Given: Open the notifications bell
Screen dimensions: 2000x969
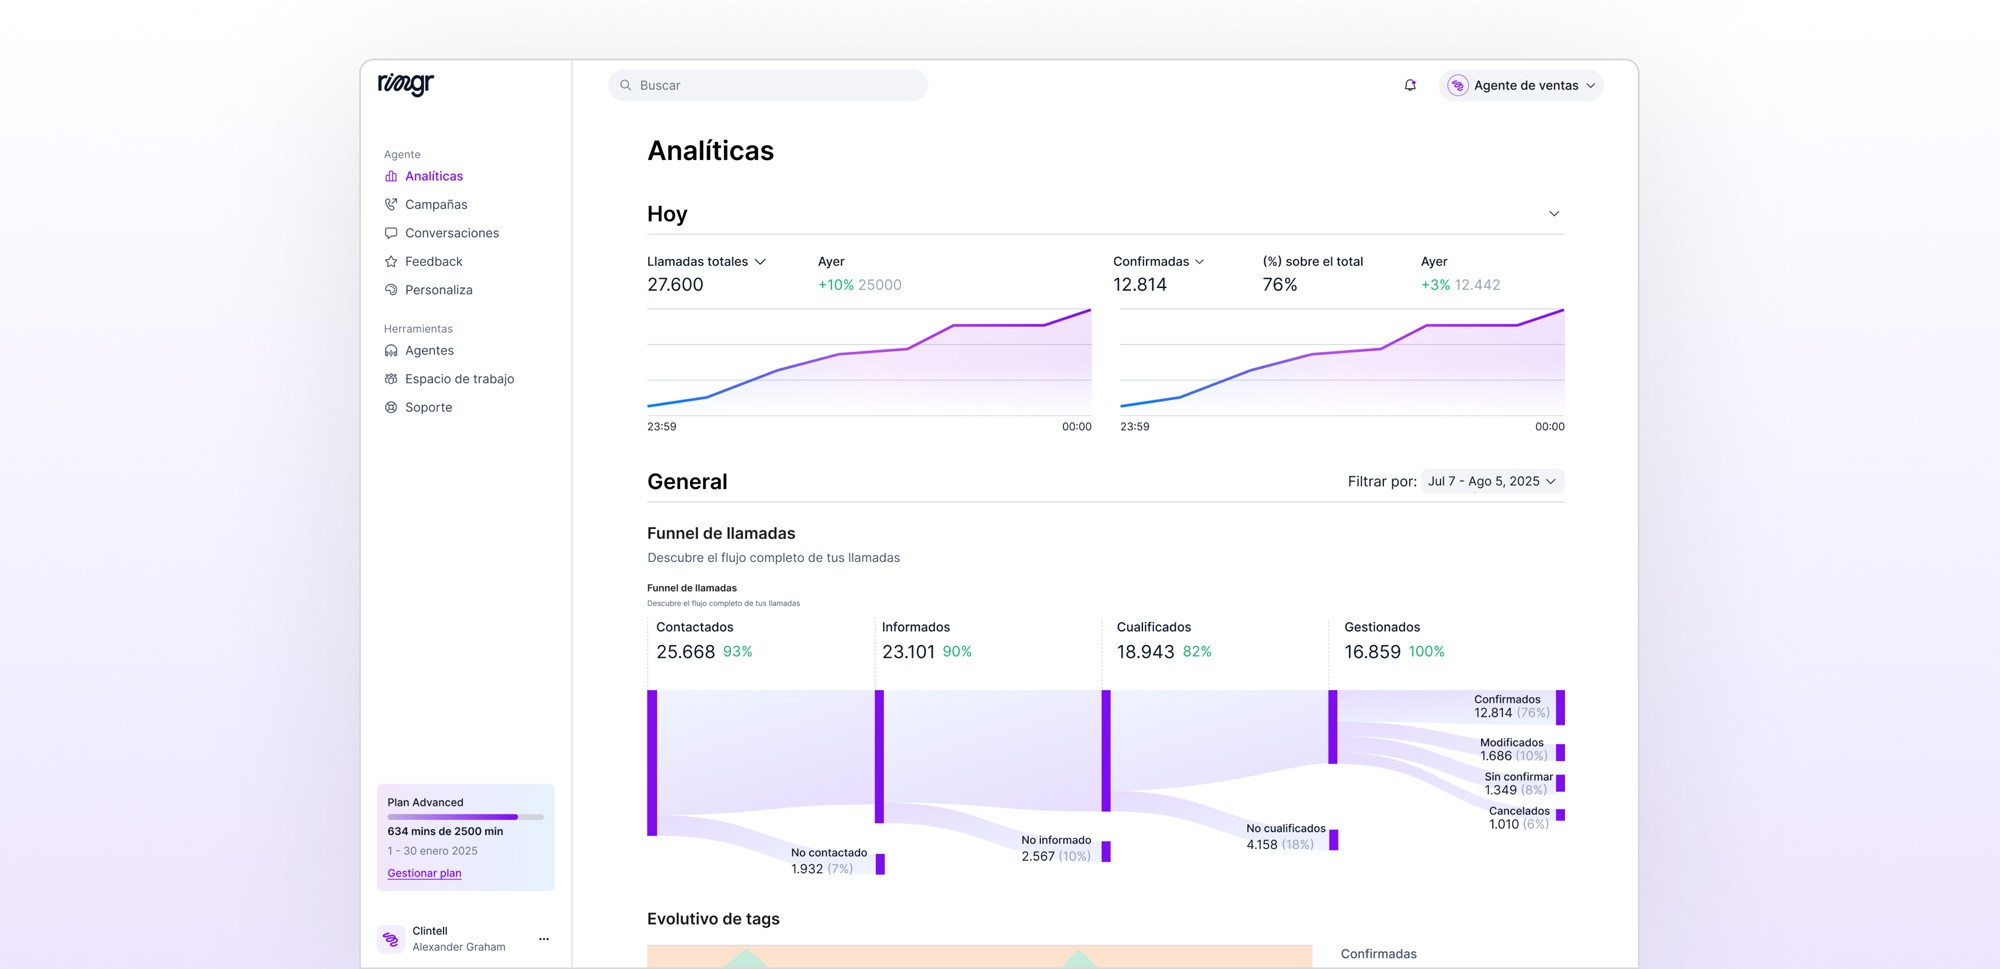Looking at the screenshot, I should (x=1409, y=85).
